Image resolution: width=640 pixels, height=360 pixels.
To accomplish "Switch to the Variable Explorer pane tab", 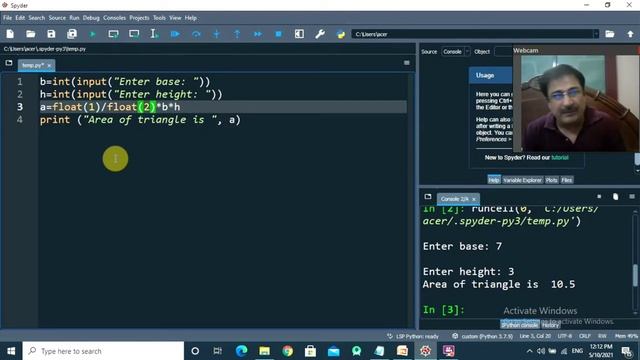I will pyautogui.click(x=522, y=180).
